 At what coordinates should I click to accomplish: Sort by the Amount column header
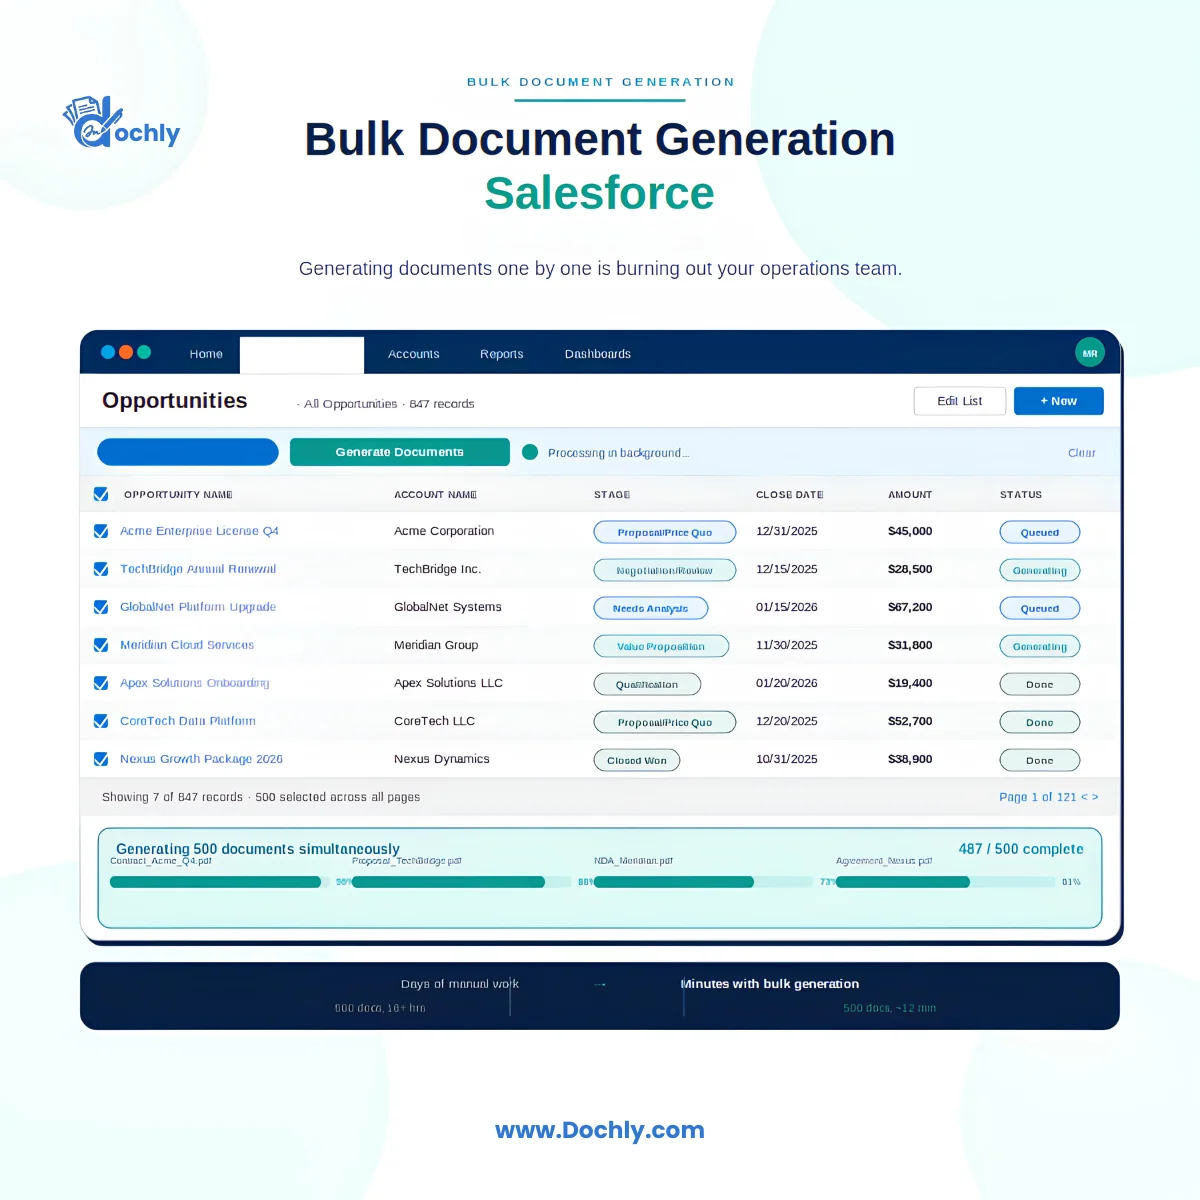point(910,495)
